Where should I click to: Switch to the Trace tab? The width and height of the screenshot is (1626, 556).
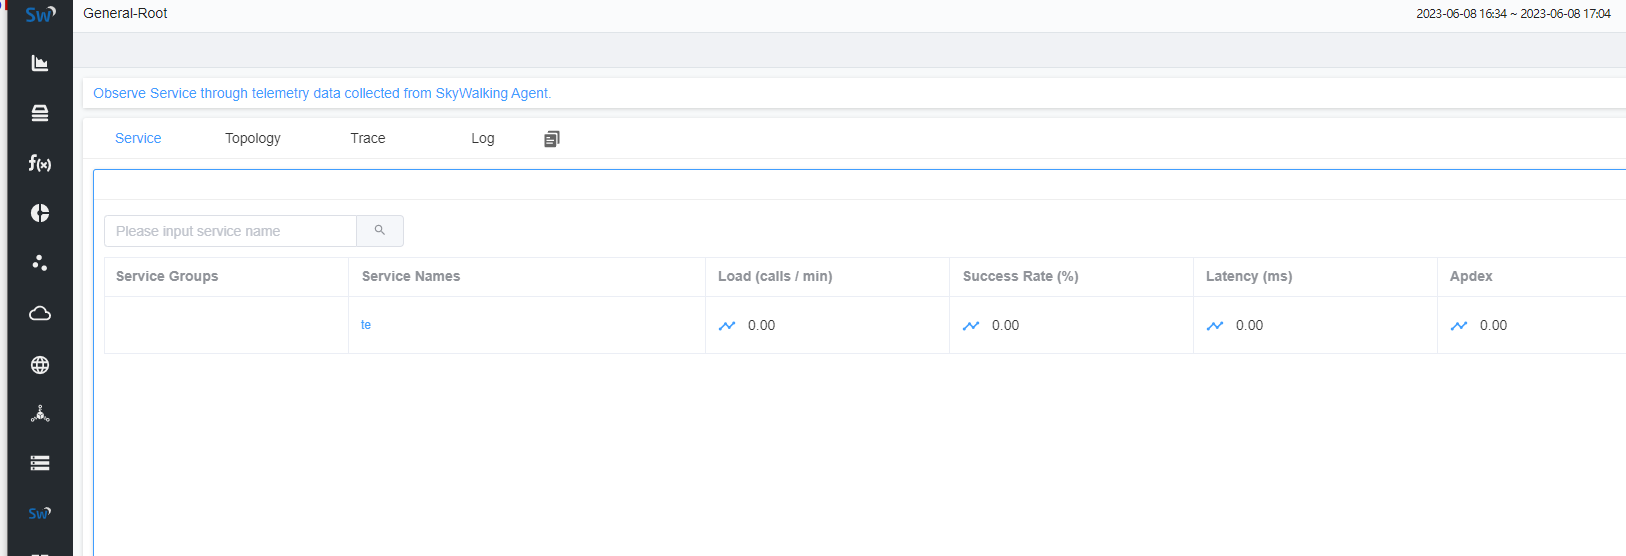click(x=368, y=138)
